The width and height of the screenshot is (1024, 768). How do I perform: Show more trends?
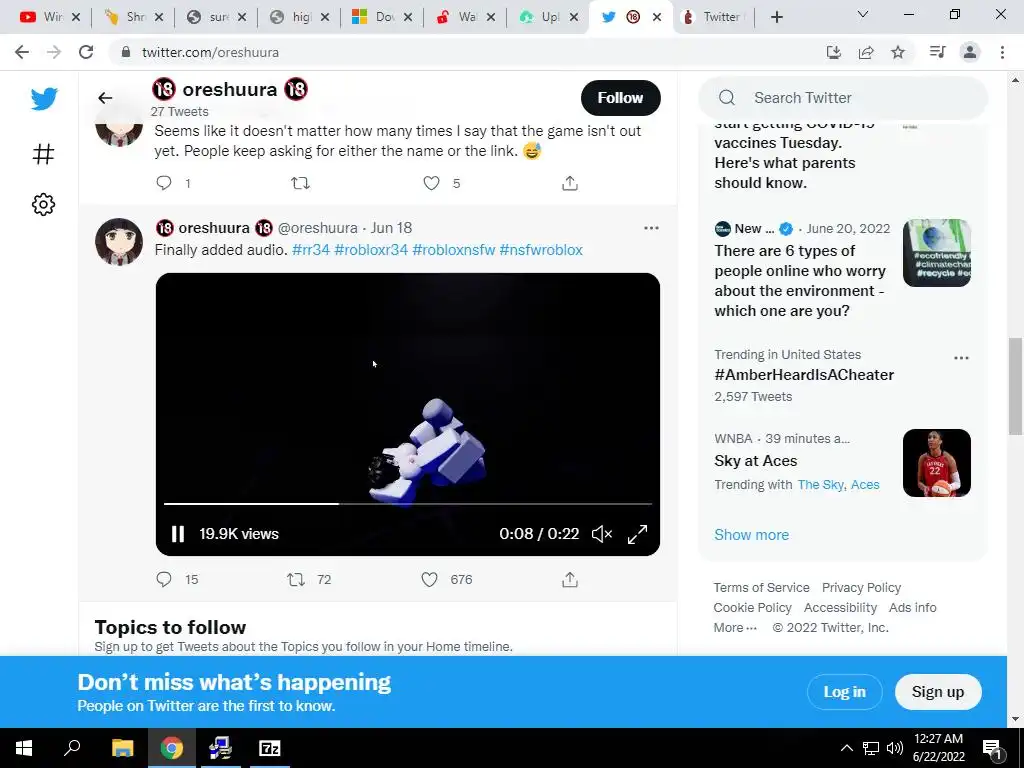(751, 535)
